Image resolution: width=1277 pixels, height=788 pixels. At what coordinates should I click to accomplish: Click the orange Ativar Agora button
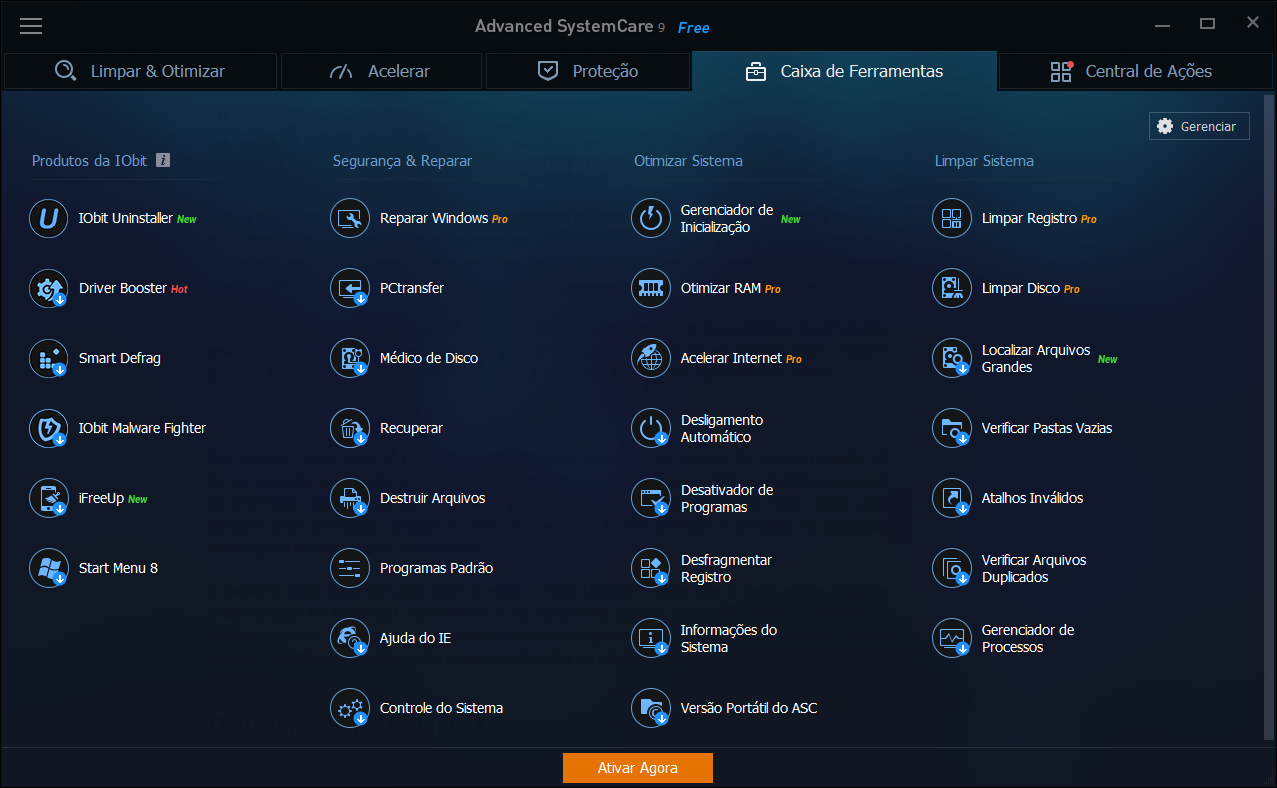(x=638, y=768)
